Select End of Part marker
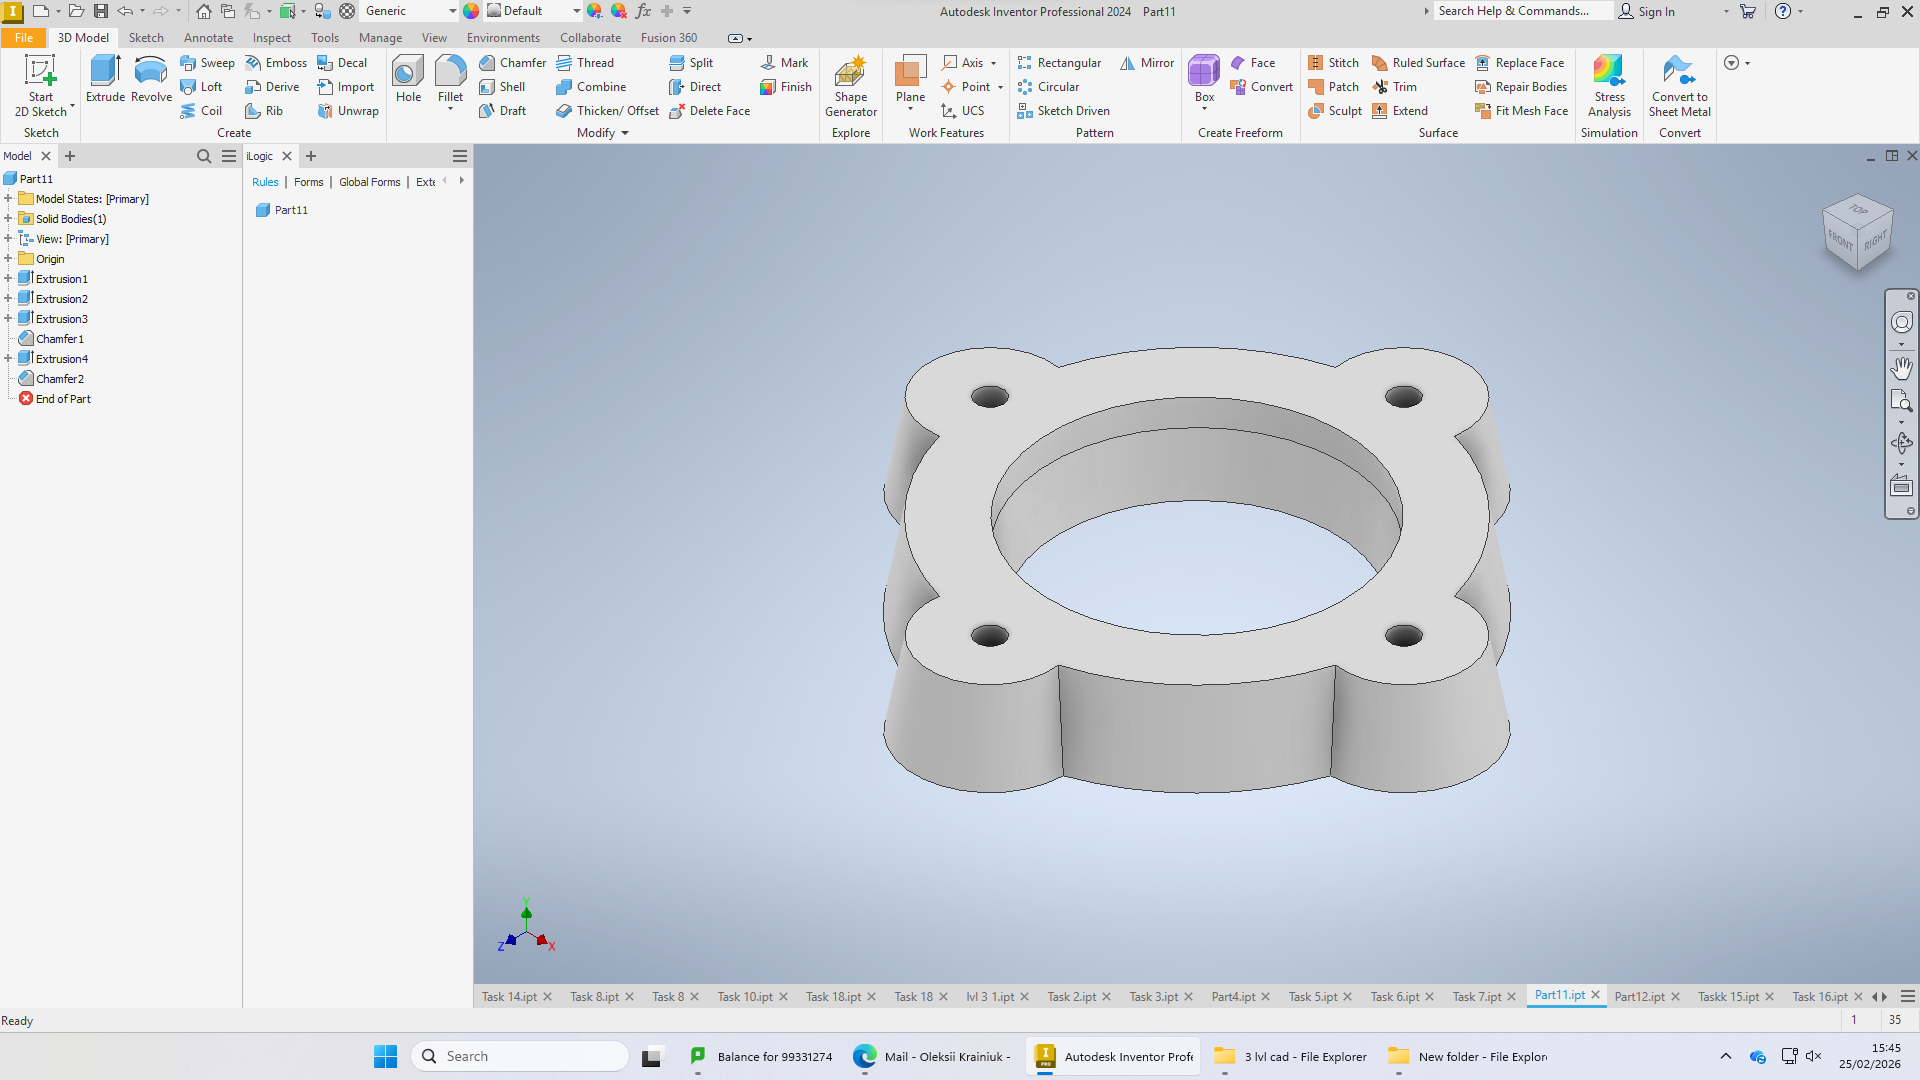 click(x=62, y=398)
